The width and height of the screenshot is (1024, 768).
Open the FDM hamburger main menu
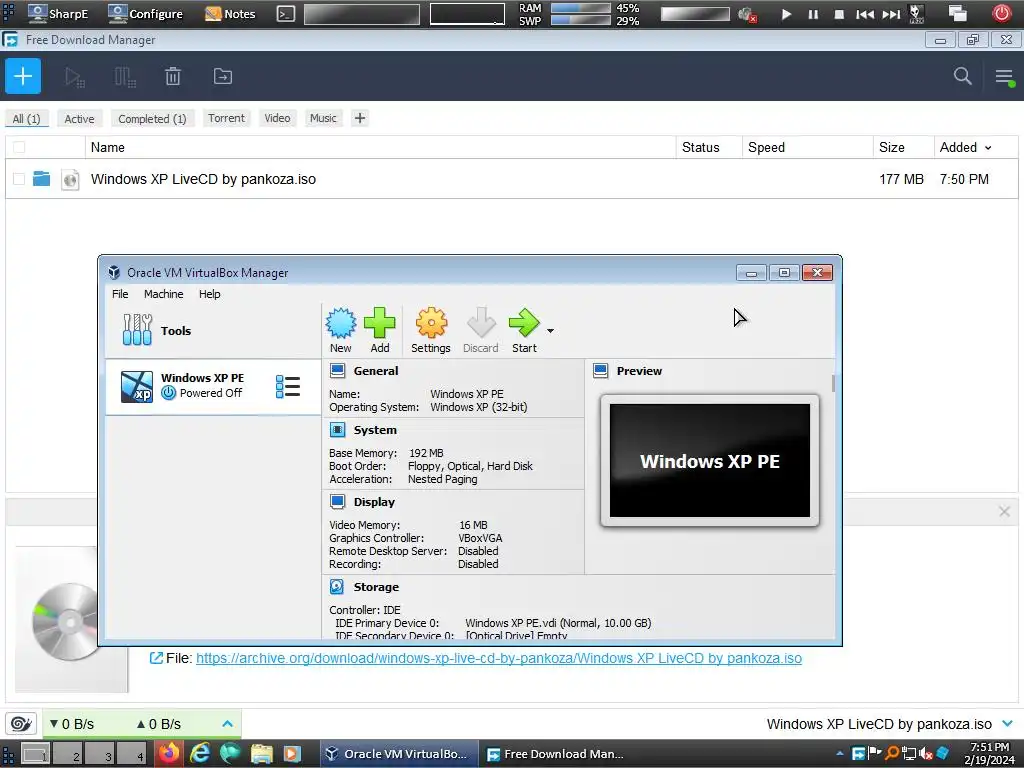click(x=1004, y=76)
